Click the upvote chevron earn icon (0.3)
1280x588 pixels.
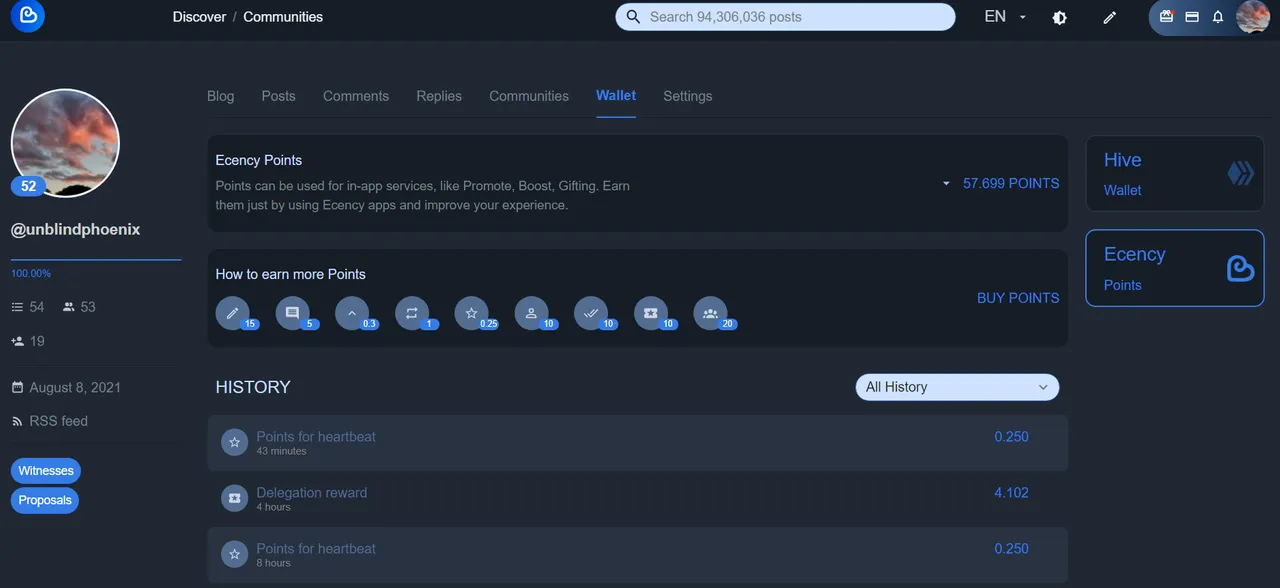pyautogui.click(x=352, y=313)
